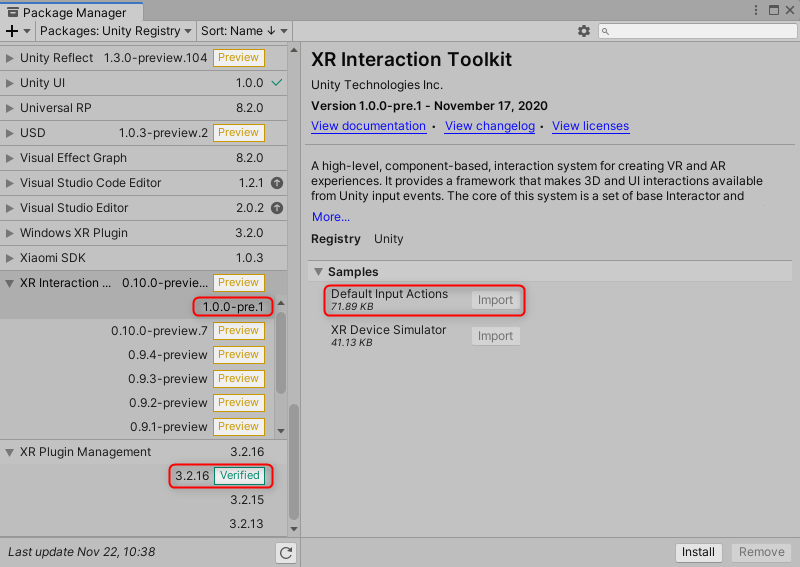
Task: Expand the Unity Reflect package entry
Action: point(10,58)
